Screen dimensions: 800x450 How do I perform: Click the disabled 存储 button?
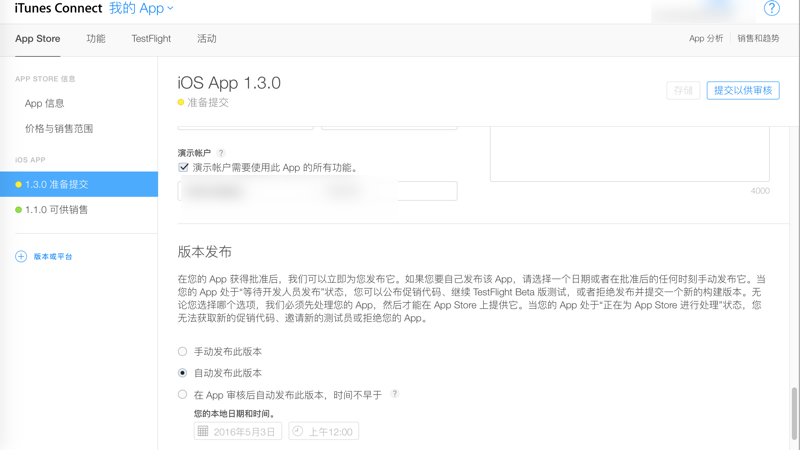click(x=683, y=90)
